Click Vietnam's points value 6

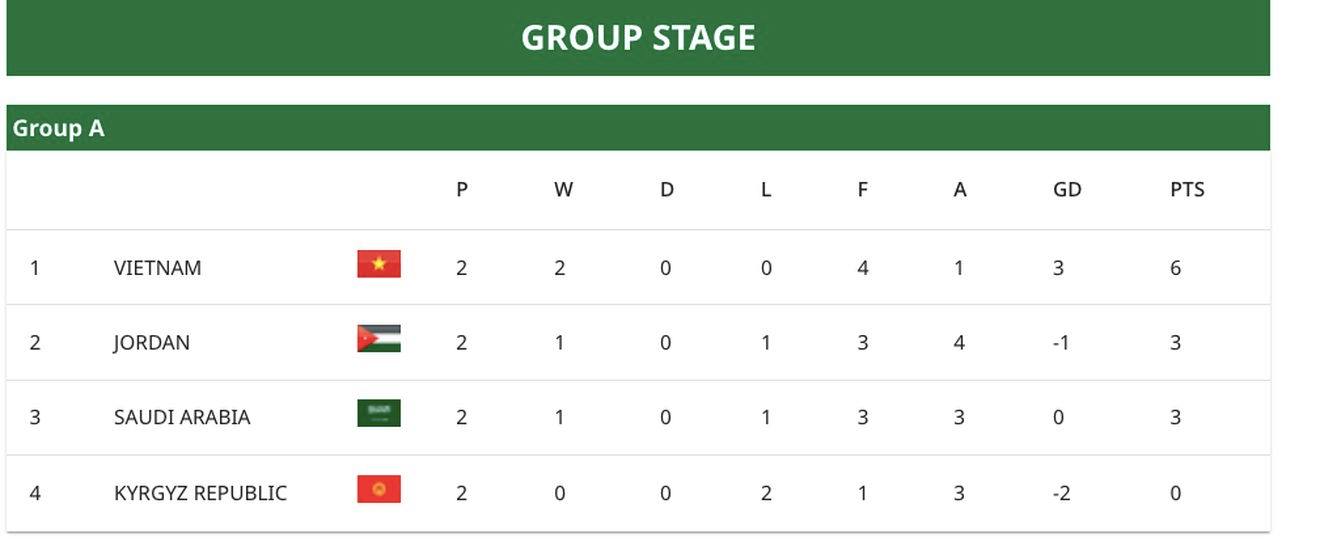(x=1175, y=268)
